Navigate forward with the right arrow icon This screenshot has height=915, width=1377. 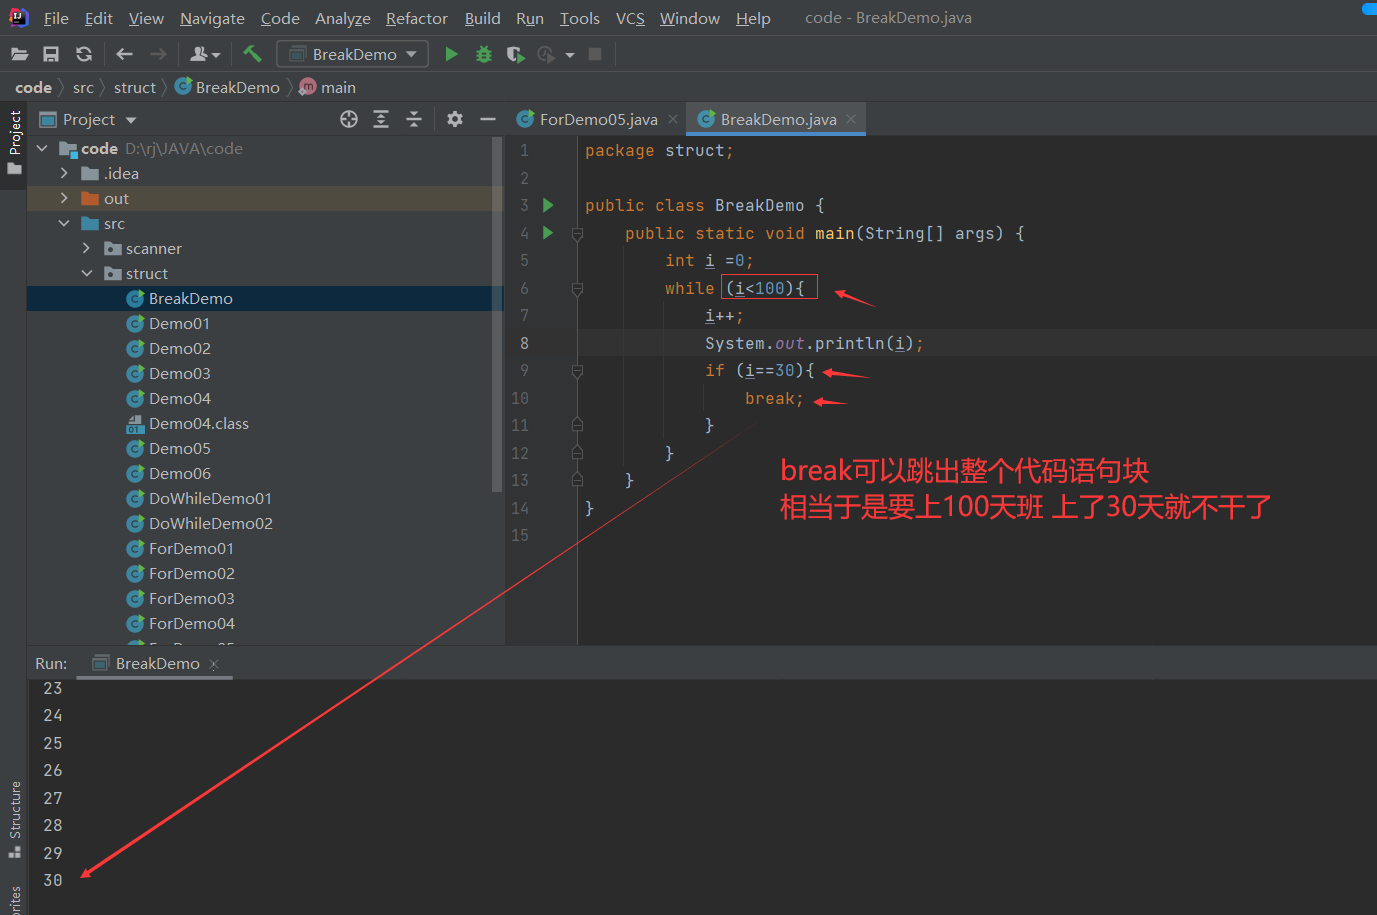tap(158, 54)
